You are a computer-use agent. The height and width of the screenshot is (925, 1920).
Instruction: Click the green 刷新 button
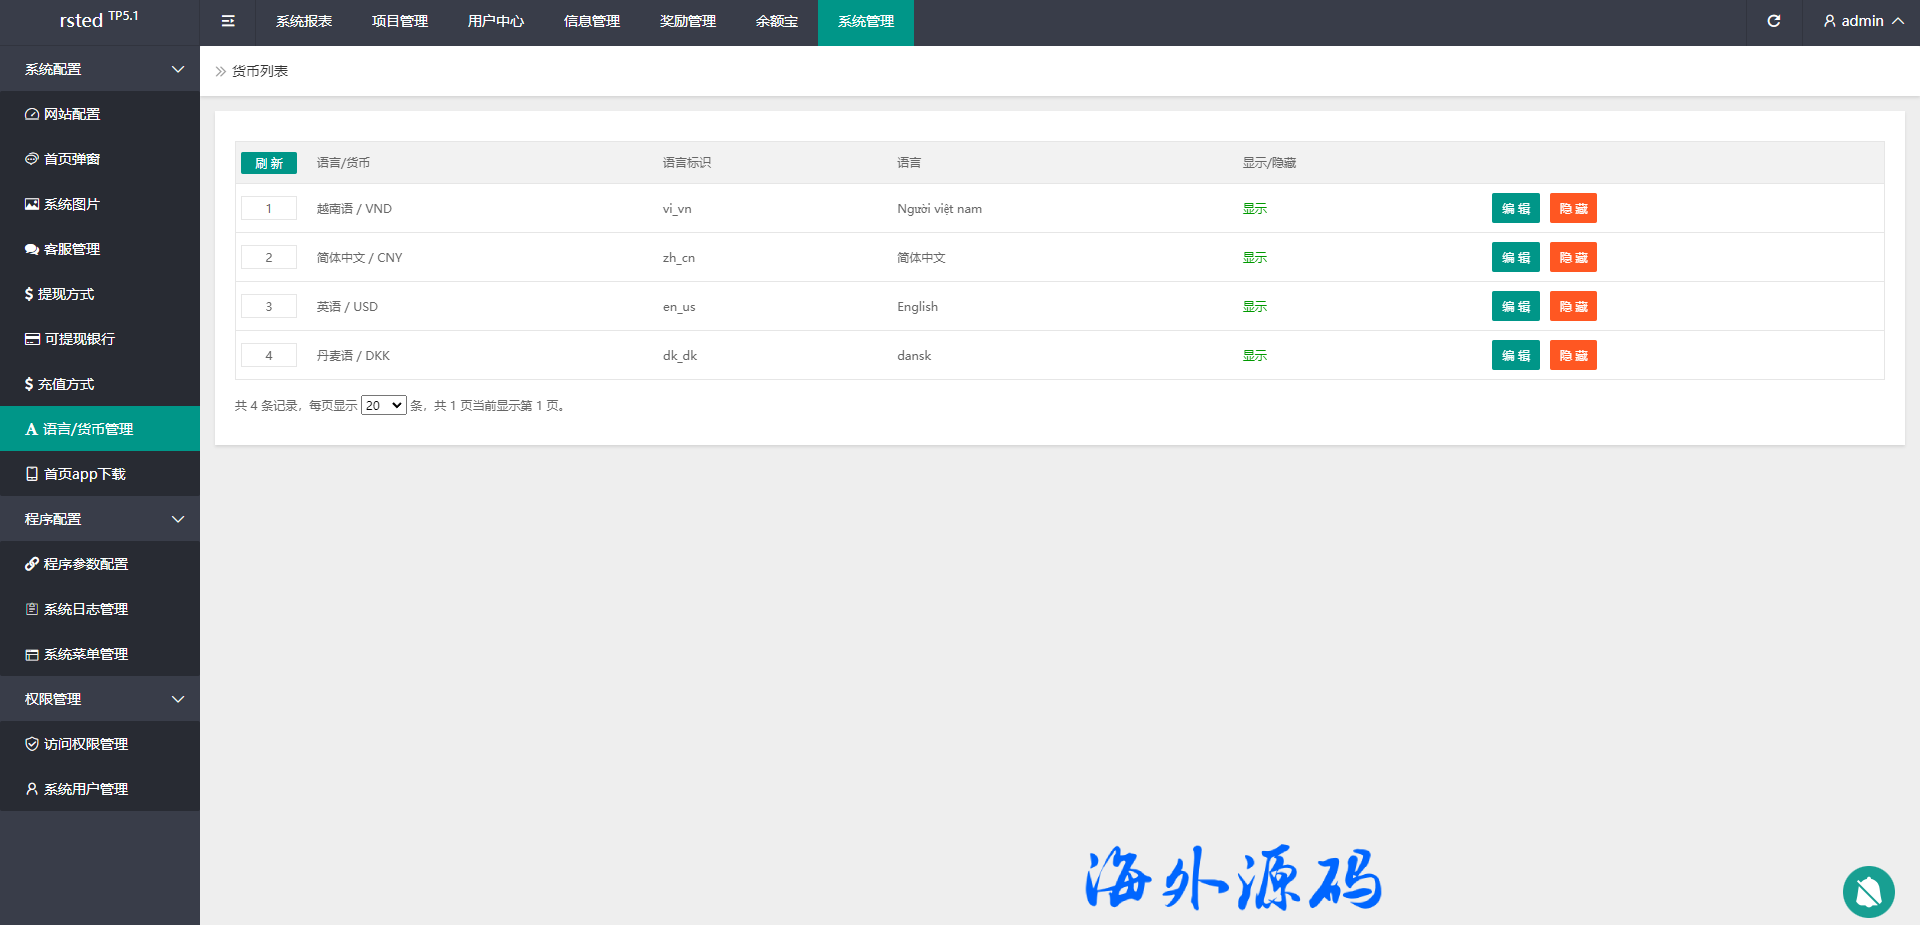pos(268,163)
